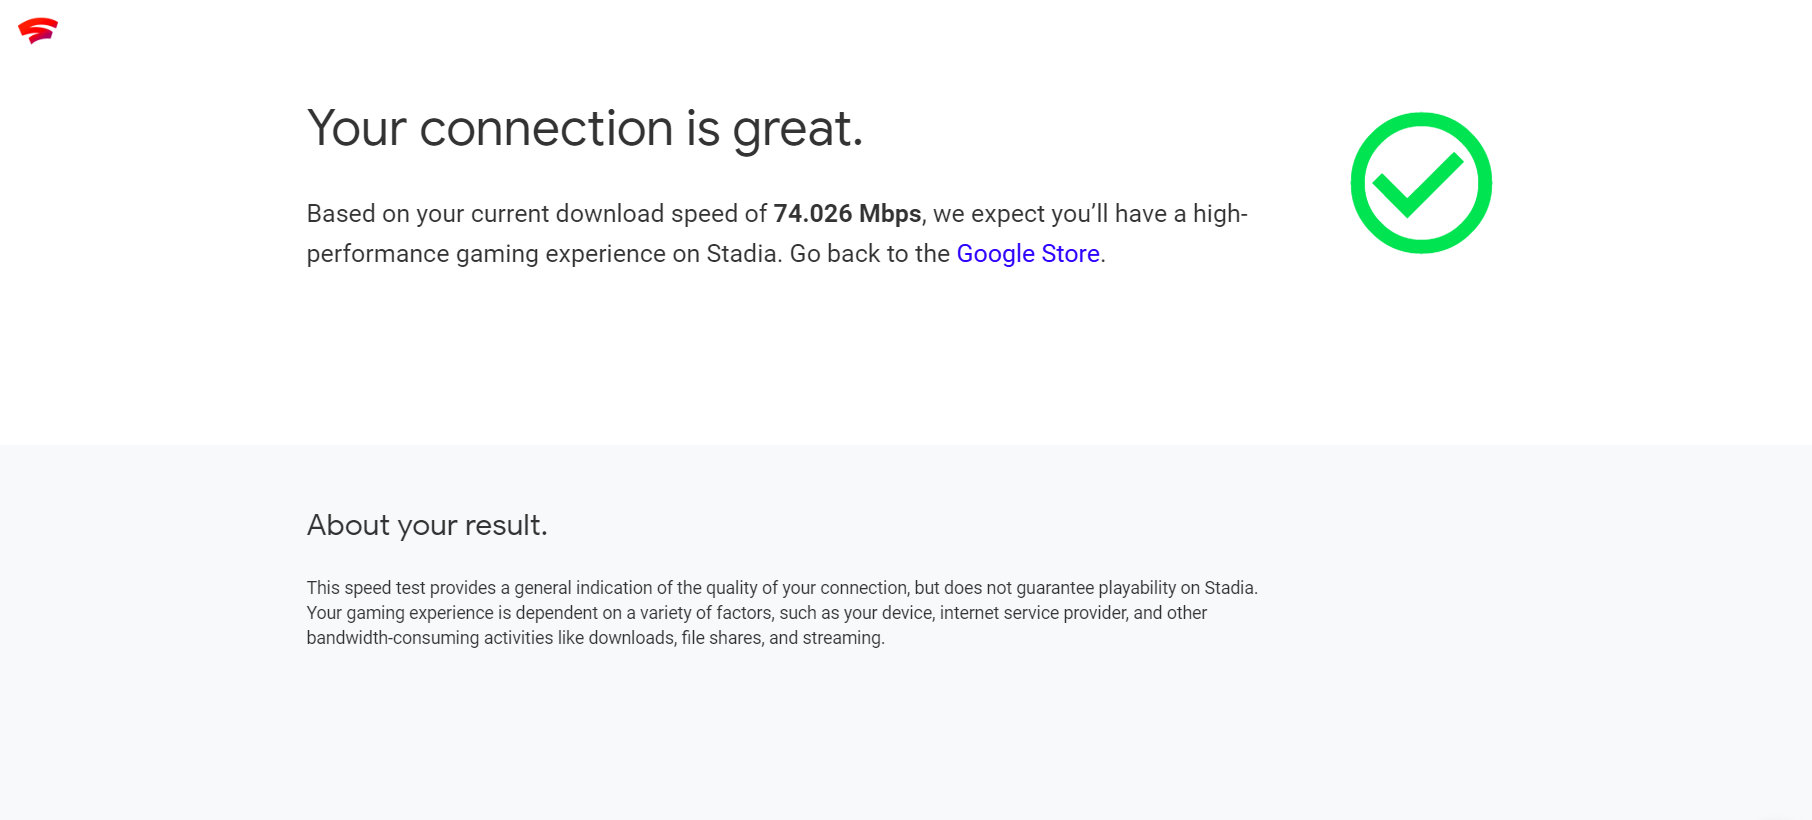Click the "Your connection is great." heading
The width and height of the screenshot is (1812, 820).
584,129
